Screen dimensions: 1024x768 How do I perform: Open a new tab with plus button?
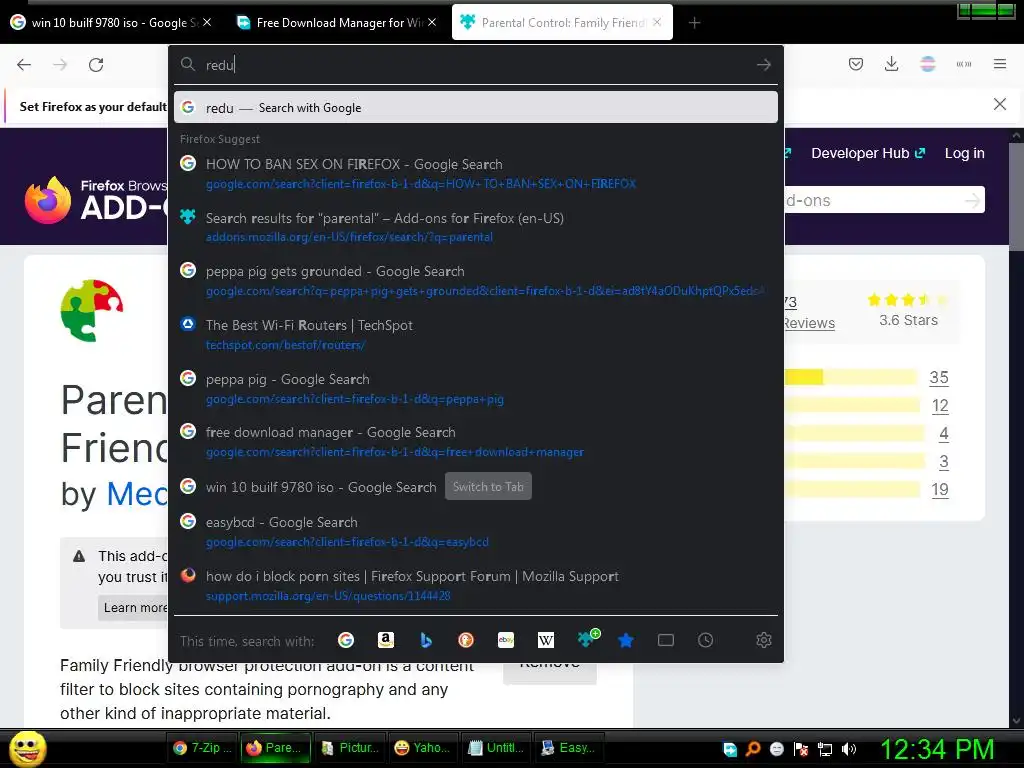coord(694,23)
